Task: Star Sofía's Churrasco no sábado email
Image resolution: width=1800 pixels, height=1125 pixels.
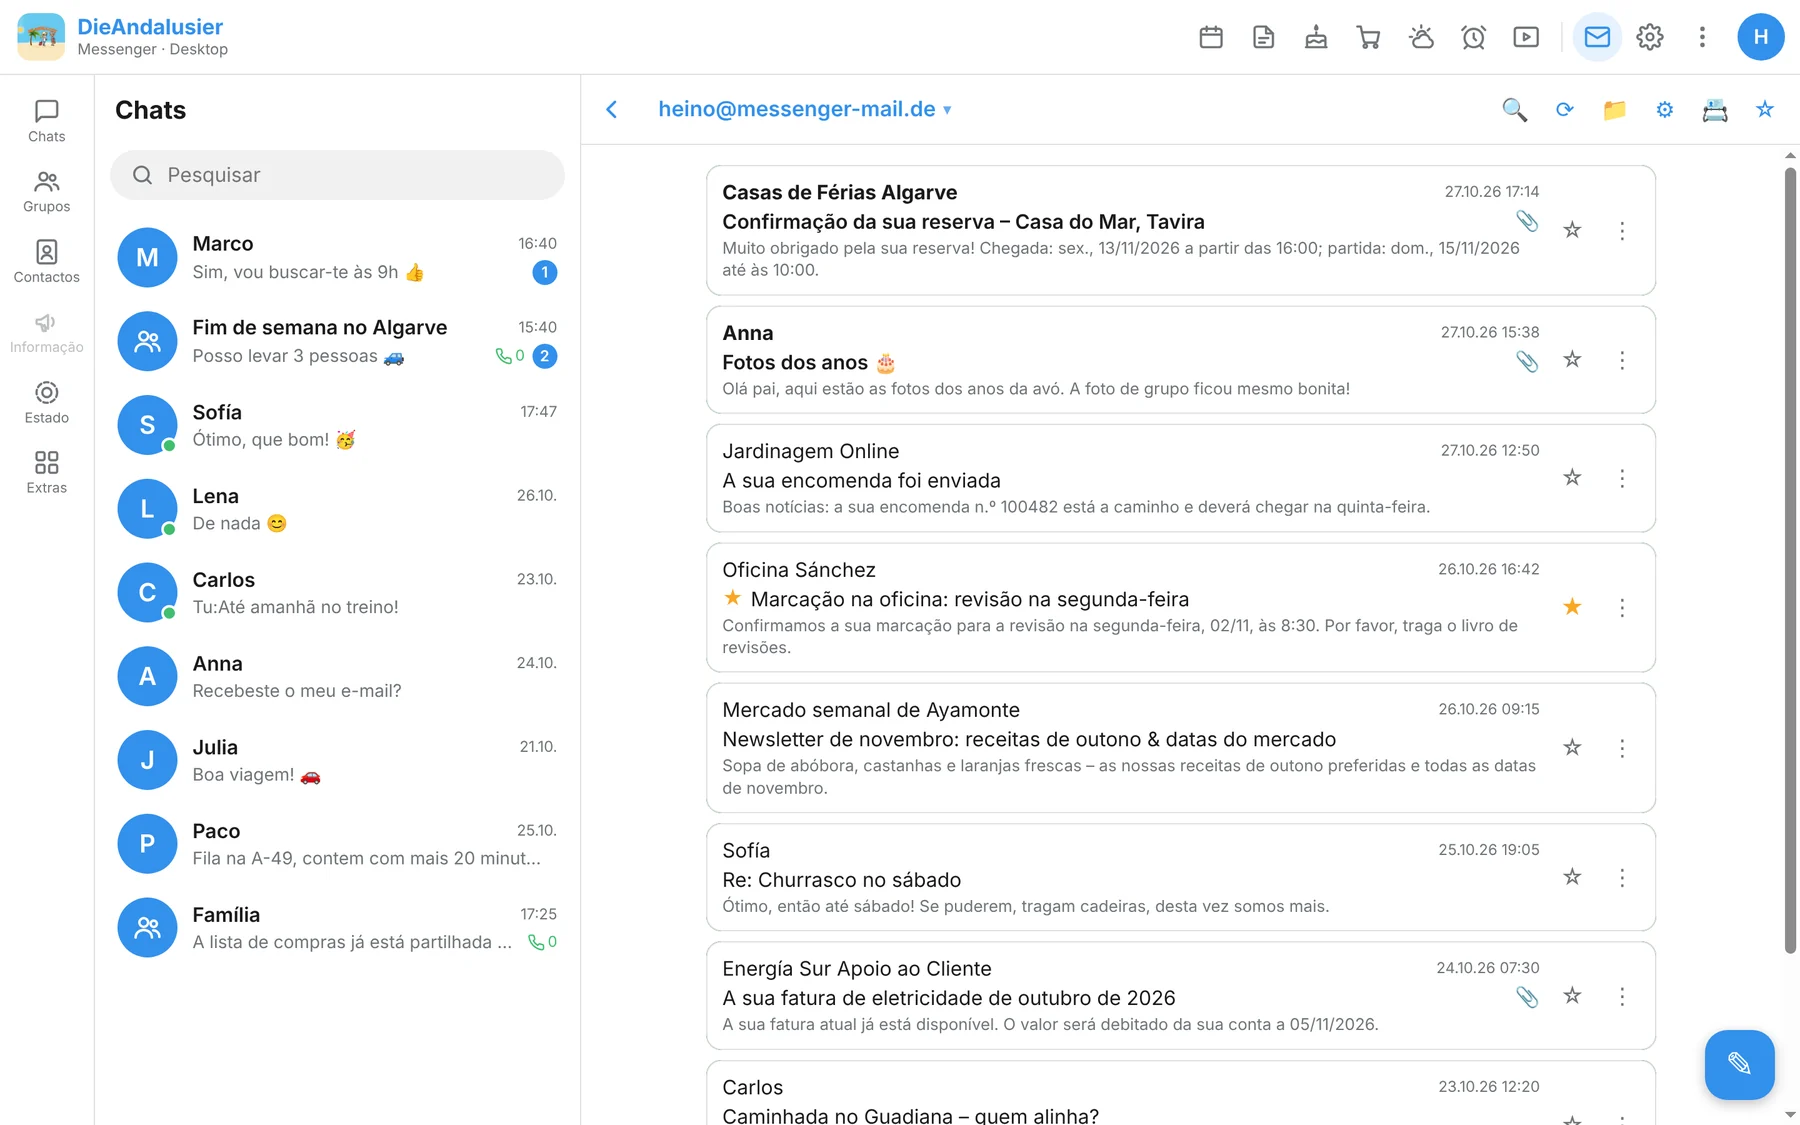Action: [1572, 877]
